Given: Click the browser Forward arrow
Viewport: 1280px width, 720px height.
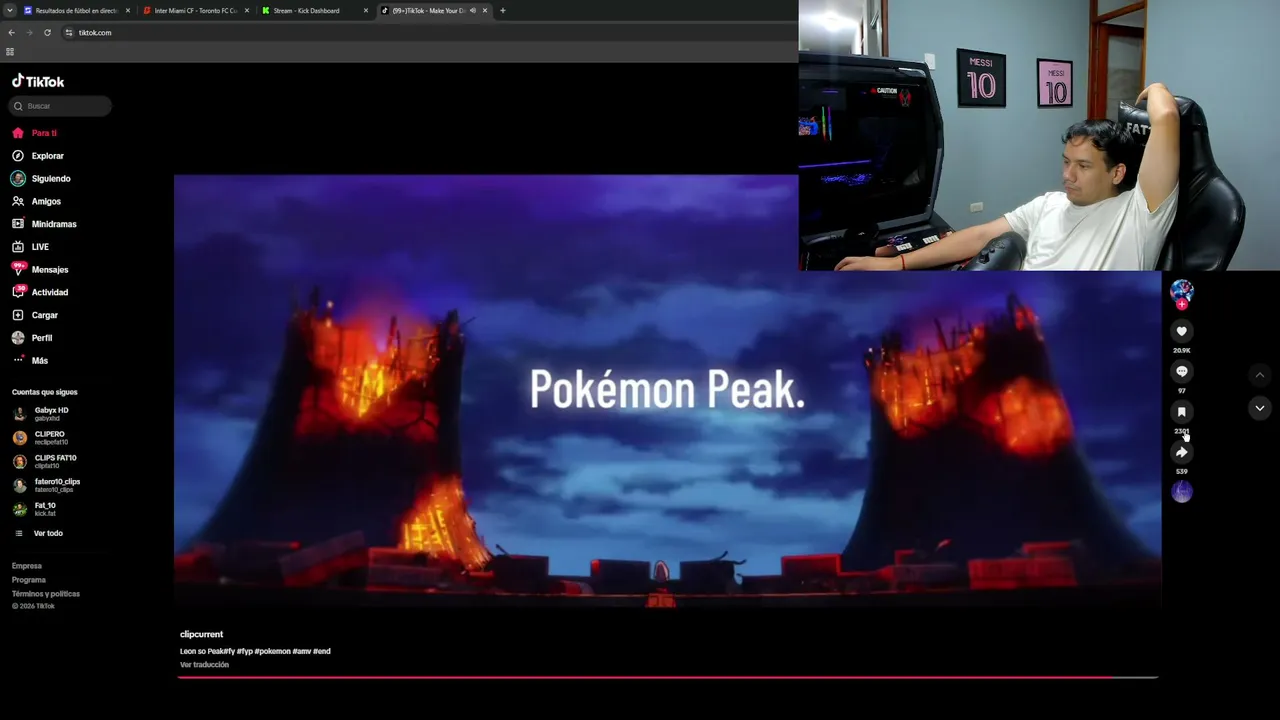Looking at the screenshot, I should click(x=29, y=32).
